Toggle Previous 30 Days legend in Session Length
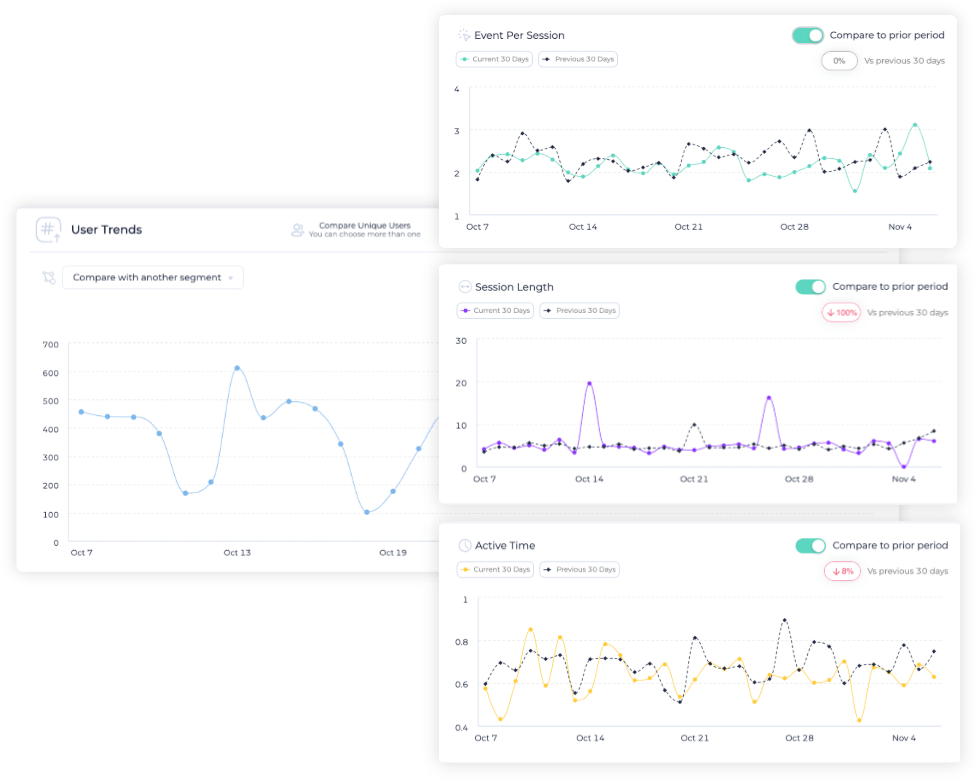978x781 pixels. [x=579, y=311]
